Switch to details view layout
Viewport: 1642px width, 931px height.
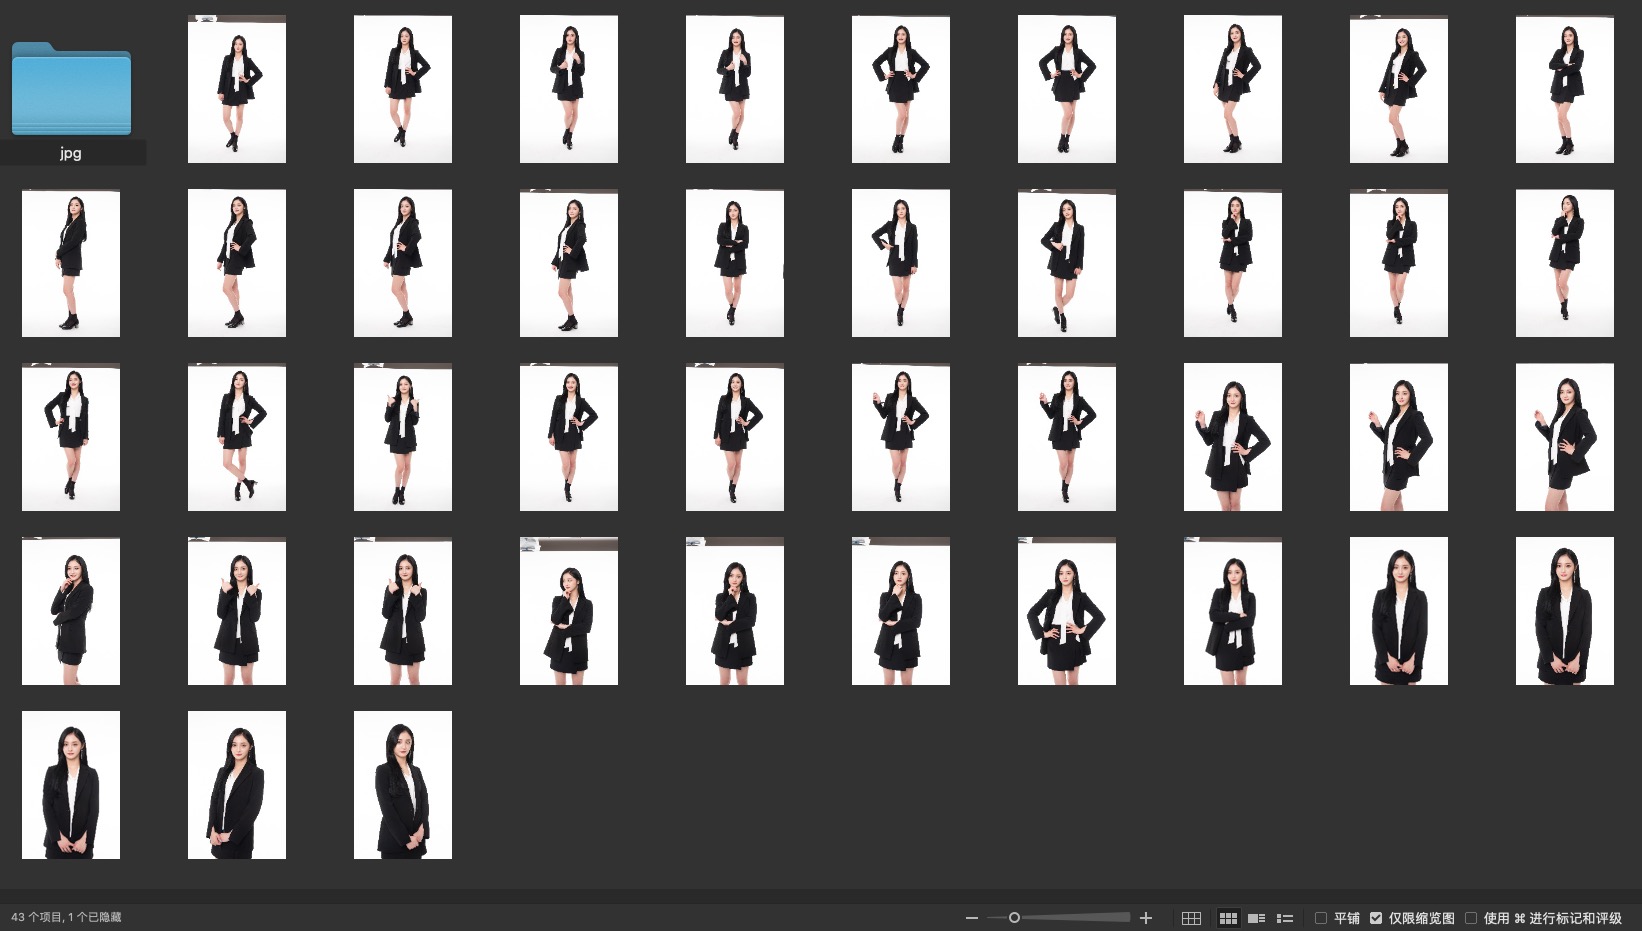pyautogui.click(x=1257, y=918)
